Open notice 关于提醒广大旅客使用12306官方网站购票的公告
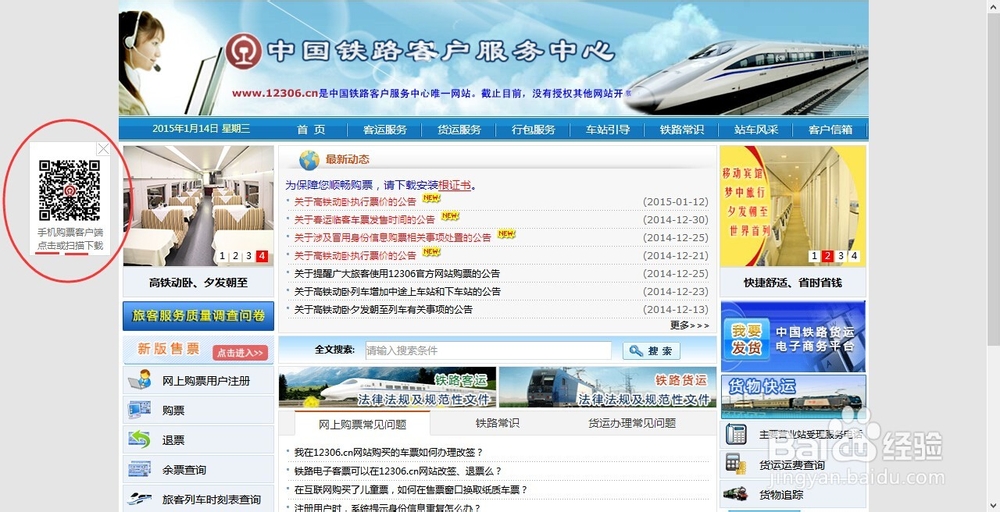 tap(397, 274)
